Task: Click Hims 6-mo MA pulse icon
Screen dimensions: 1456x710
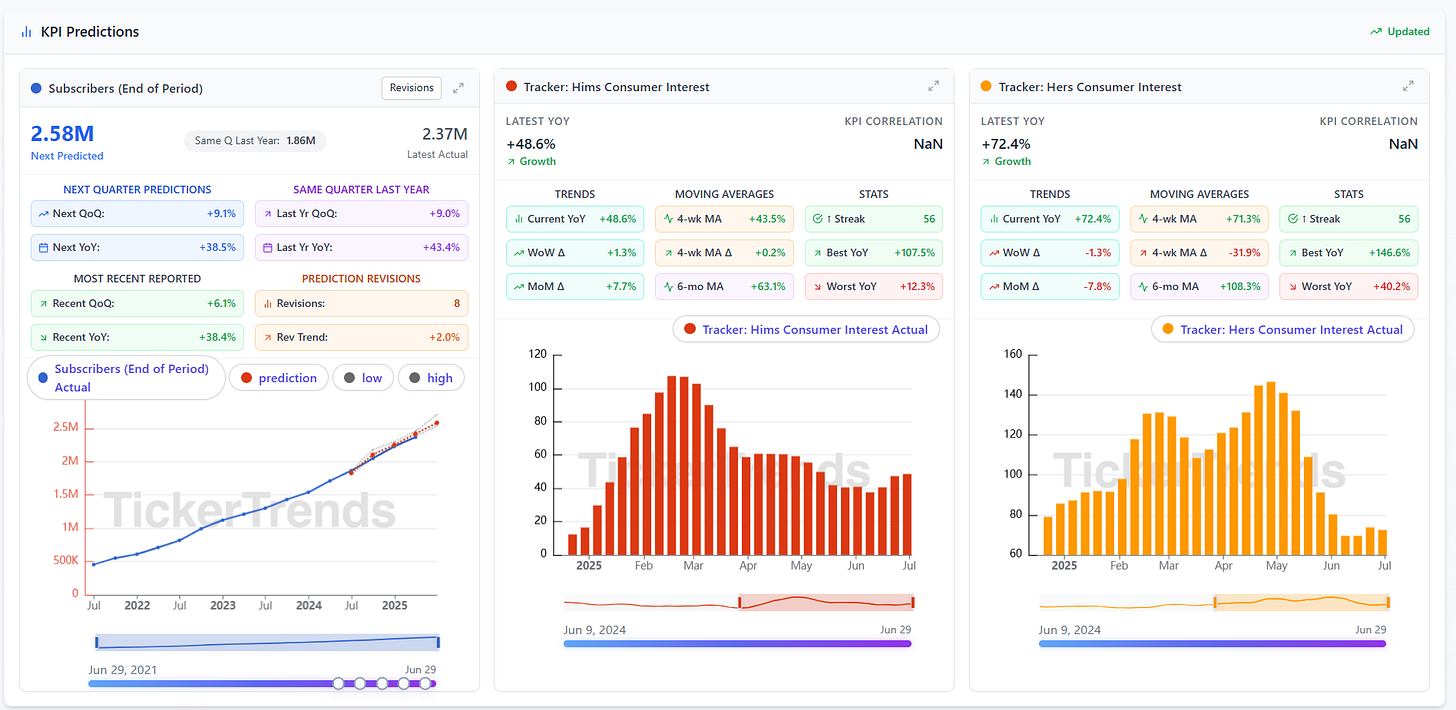Action: coord(668,287)
